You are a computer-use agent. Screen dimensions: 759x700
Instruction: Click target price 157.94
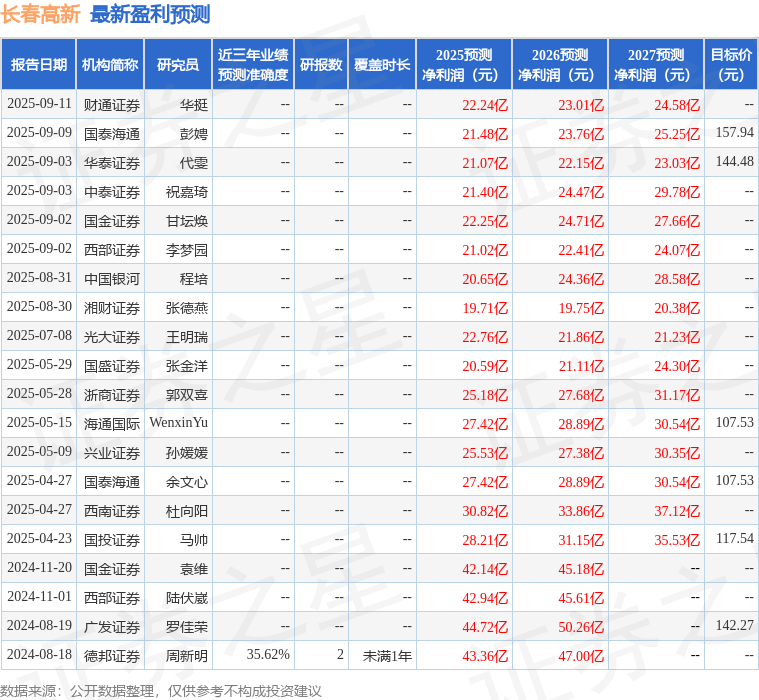point(735,132)
